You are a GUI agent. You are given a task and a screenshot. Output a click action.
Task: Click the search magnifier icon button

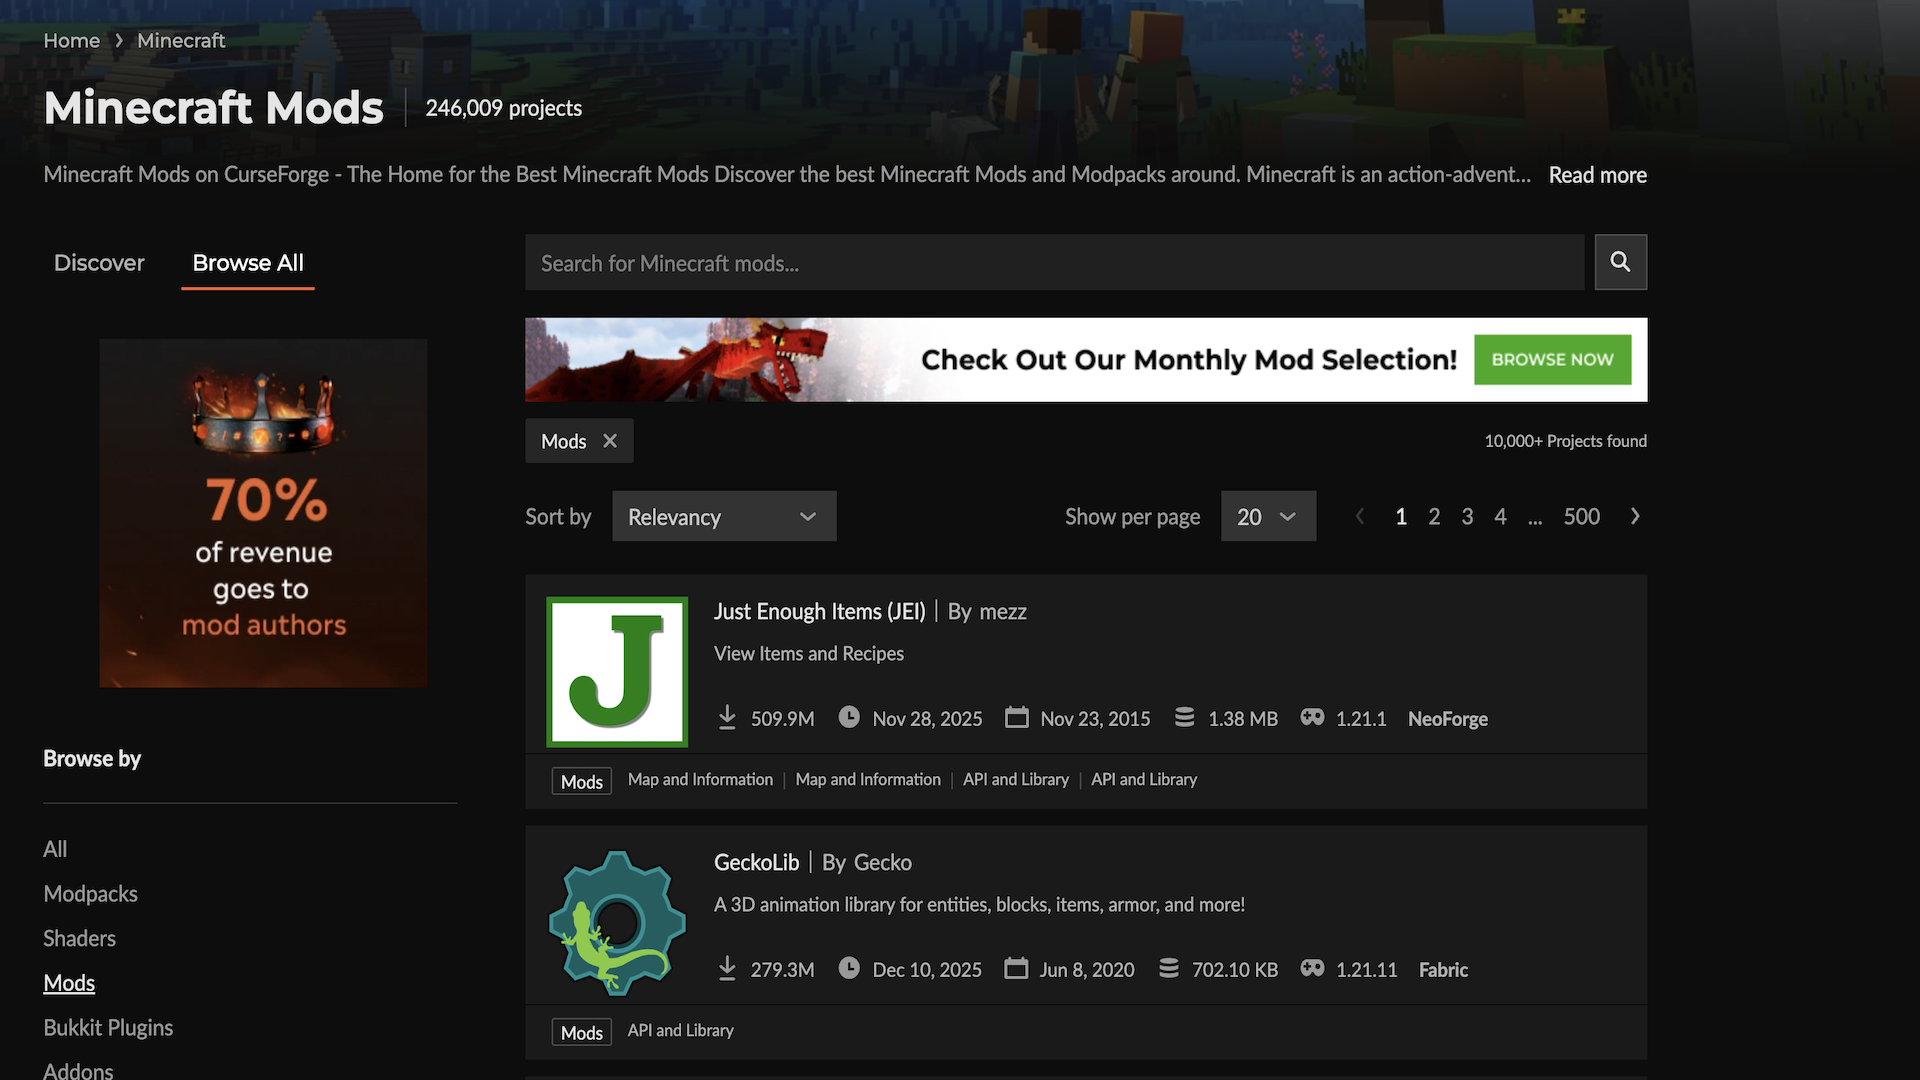(1620, 262)
